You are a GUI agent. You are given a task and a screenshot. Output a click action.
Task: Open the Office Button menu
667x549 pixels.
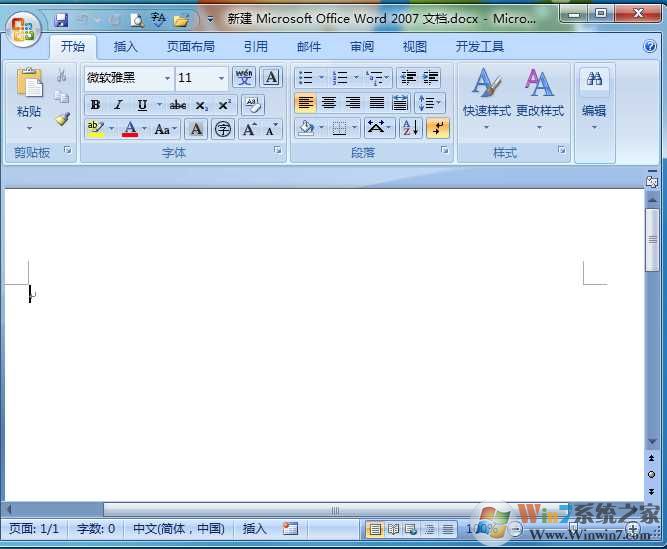(23, 31)
